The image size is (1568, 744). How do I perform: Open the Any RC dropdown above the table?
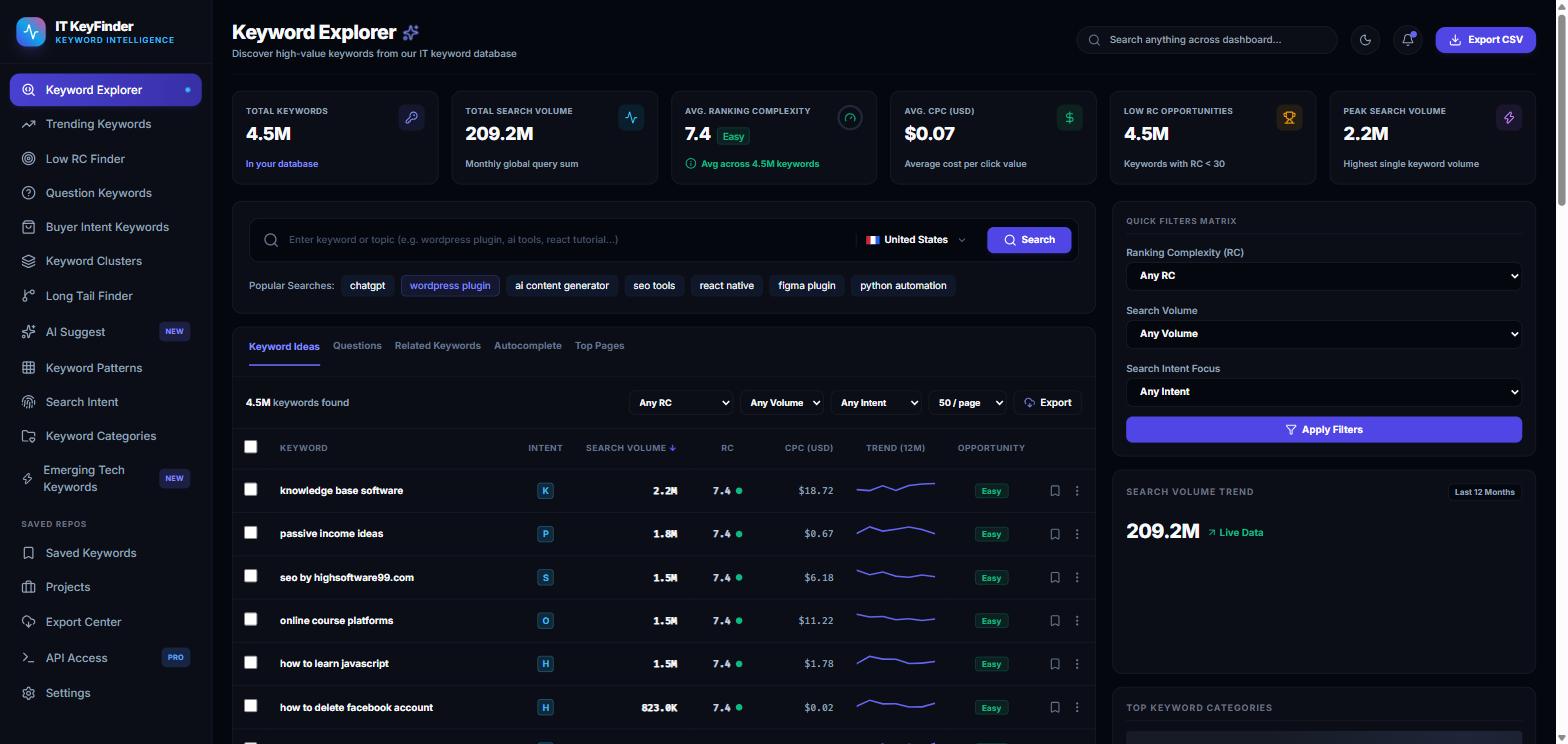pyautogui.click(x=681, y=403)
